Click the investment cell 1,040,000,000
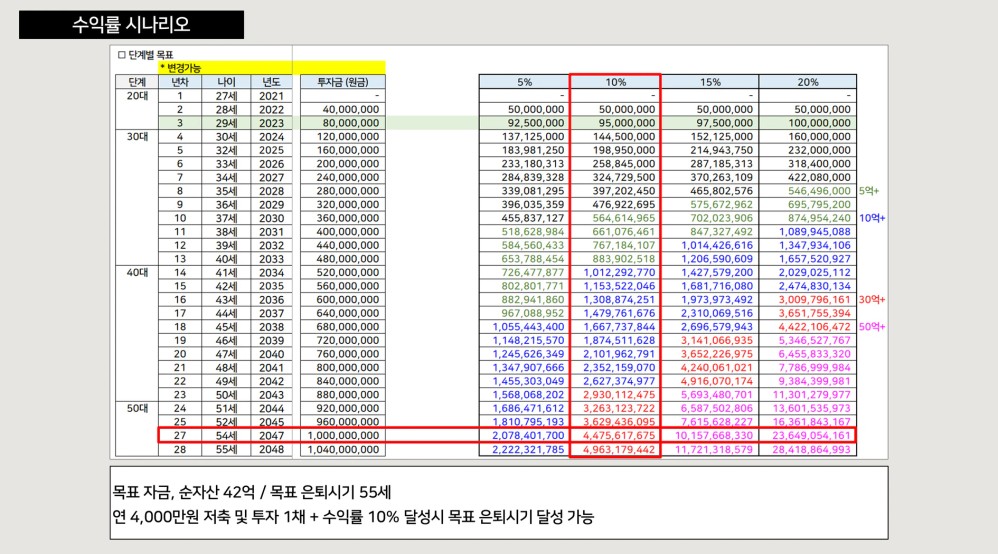This screenshot has height=554, width=998. tap(342, 450)
